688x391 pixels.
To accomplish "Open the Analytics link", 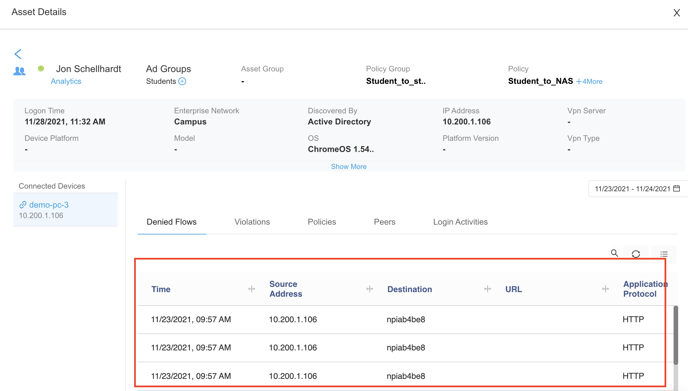I will [66, 81].
